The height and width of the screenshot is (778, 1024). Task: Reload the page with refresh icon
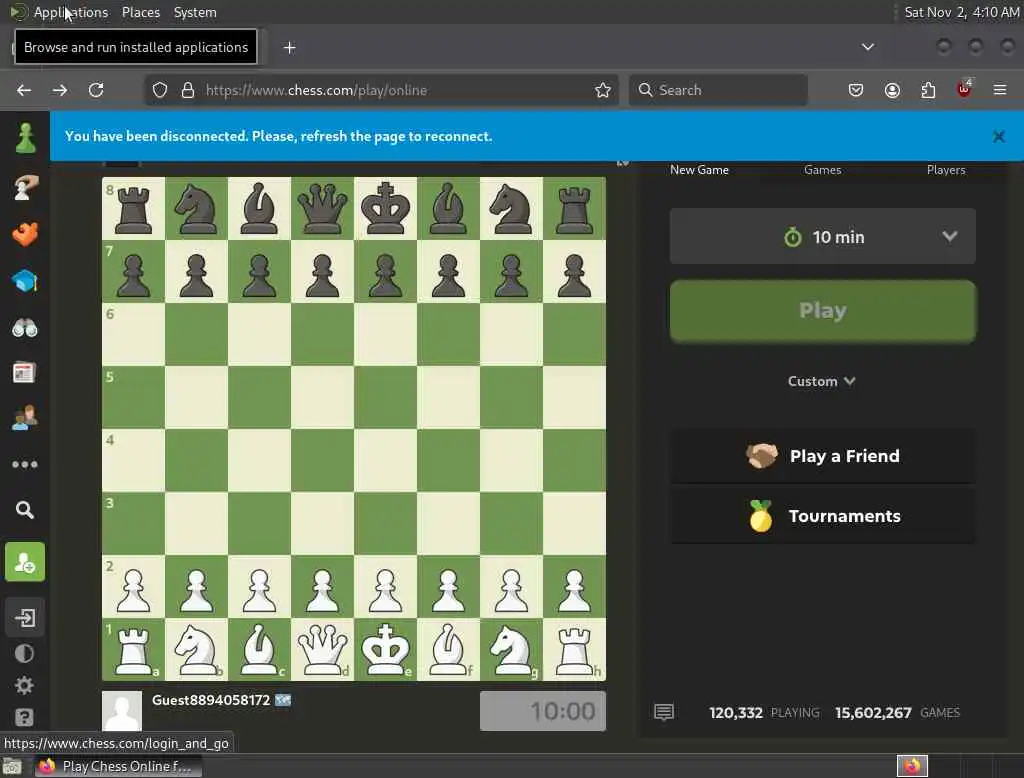click(x=96, y=90)
